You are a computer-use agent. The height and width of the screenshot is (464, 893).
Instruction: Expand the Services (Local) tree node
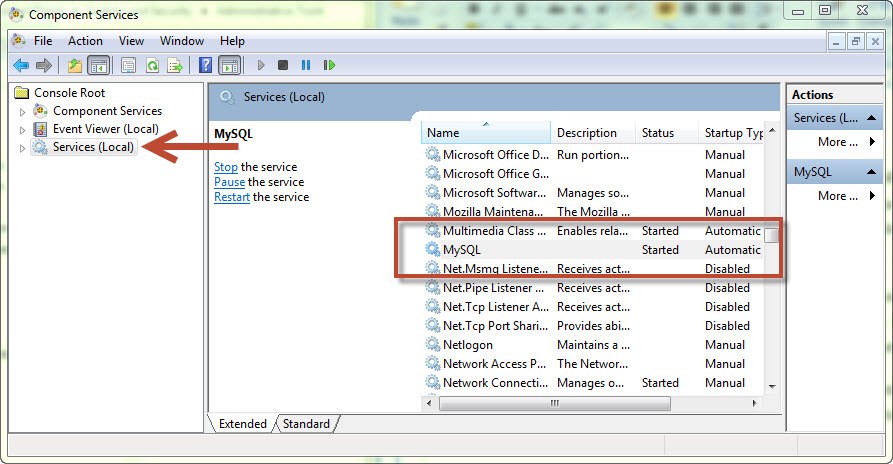22,148
